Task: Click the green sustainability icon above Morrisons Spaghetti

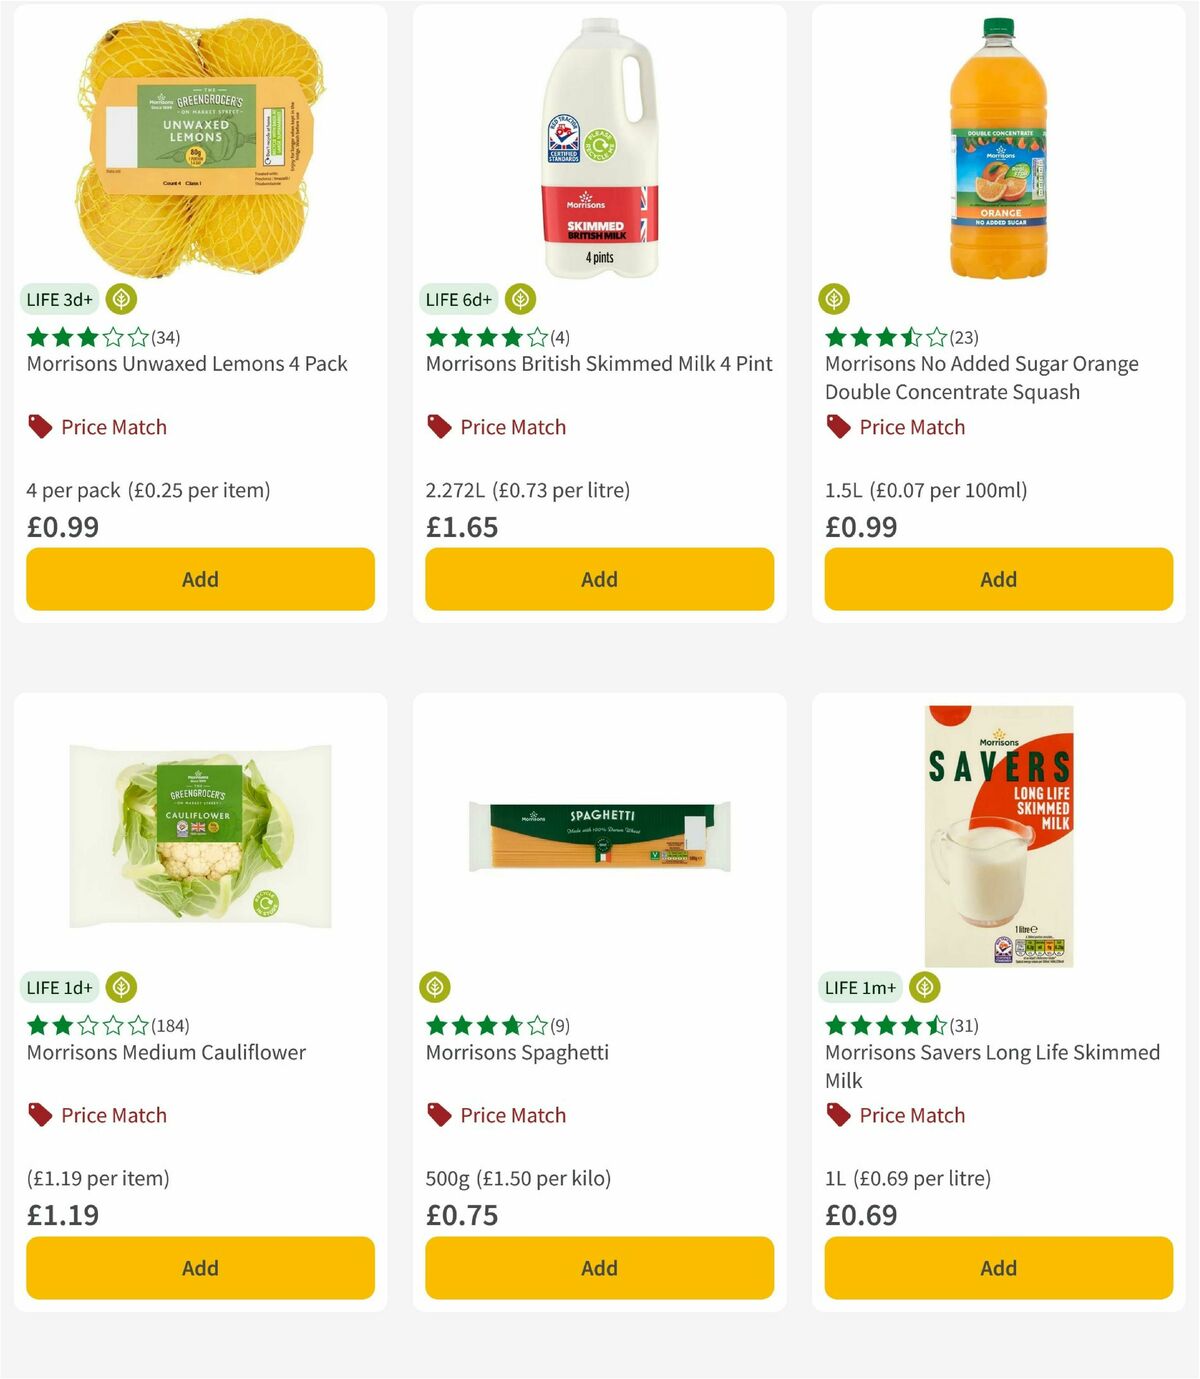Action: click(x=436, y=987)
